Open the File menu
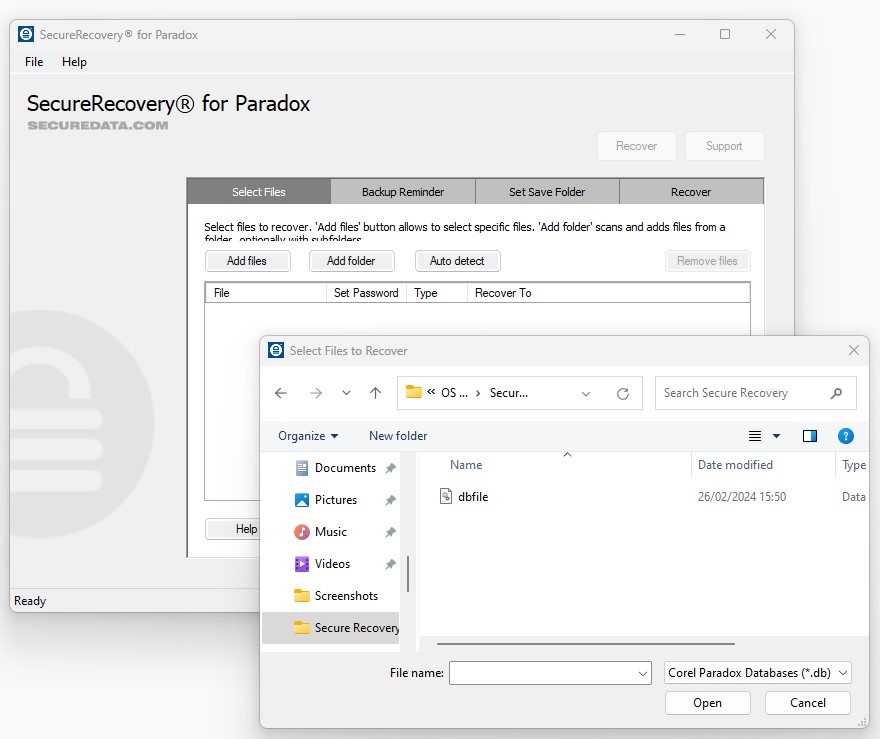 [x=34, y=62]
